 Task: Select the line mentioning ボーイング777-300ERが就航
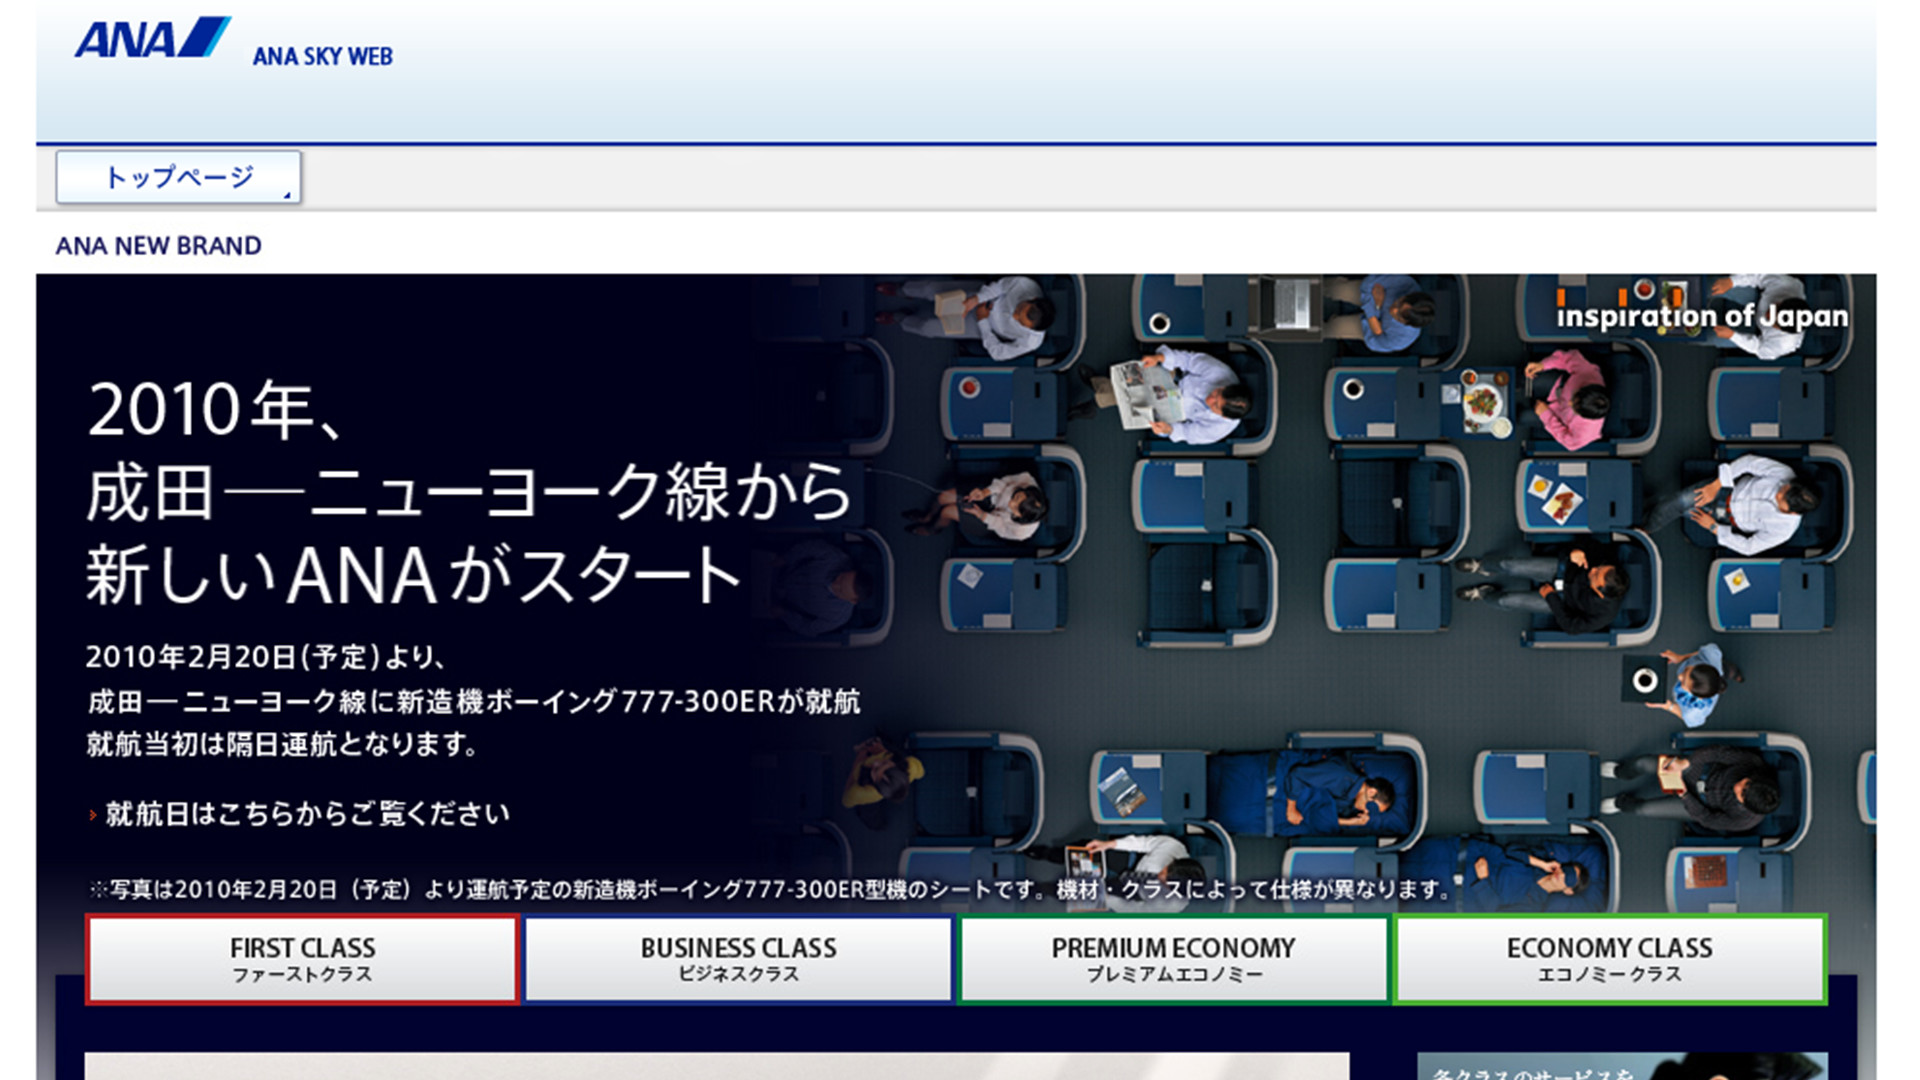(473, 701)
